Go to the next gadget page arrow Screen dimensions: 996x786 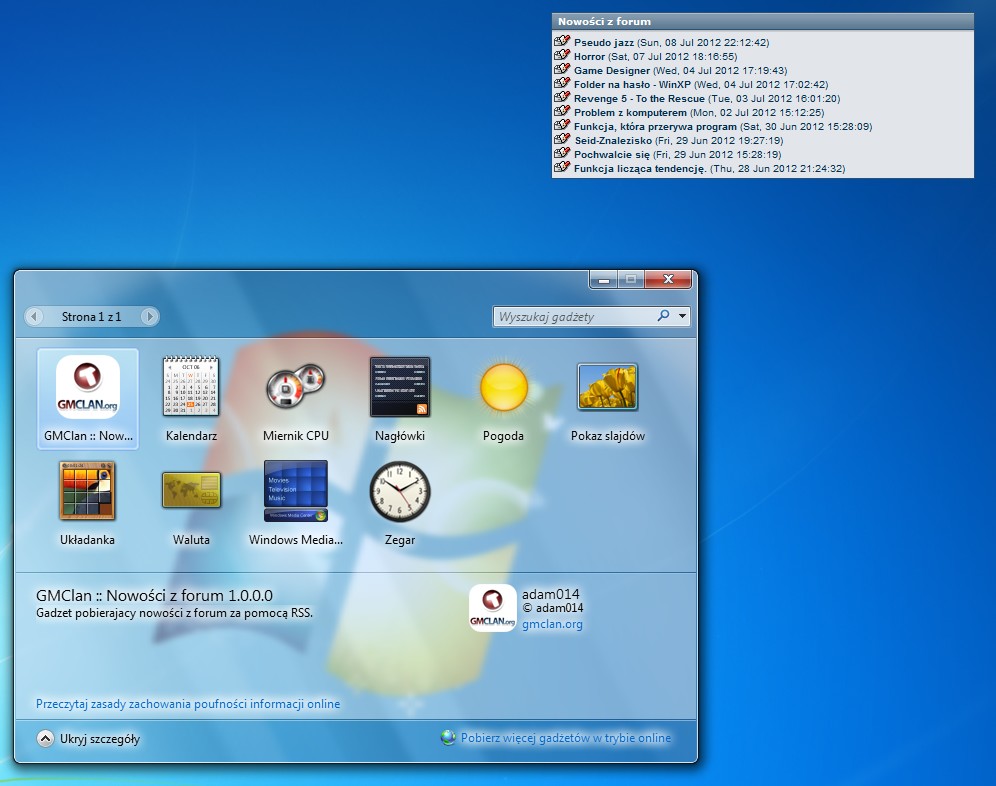(149, 317)
